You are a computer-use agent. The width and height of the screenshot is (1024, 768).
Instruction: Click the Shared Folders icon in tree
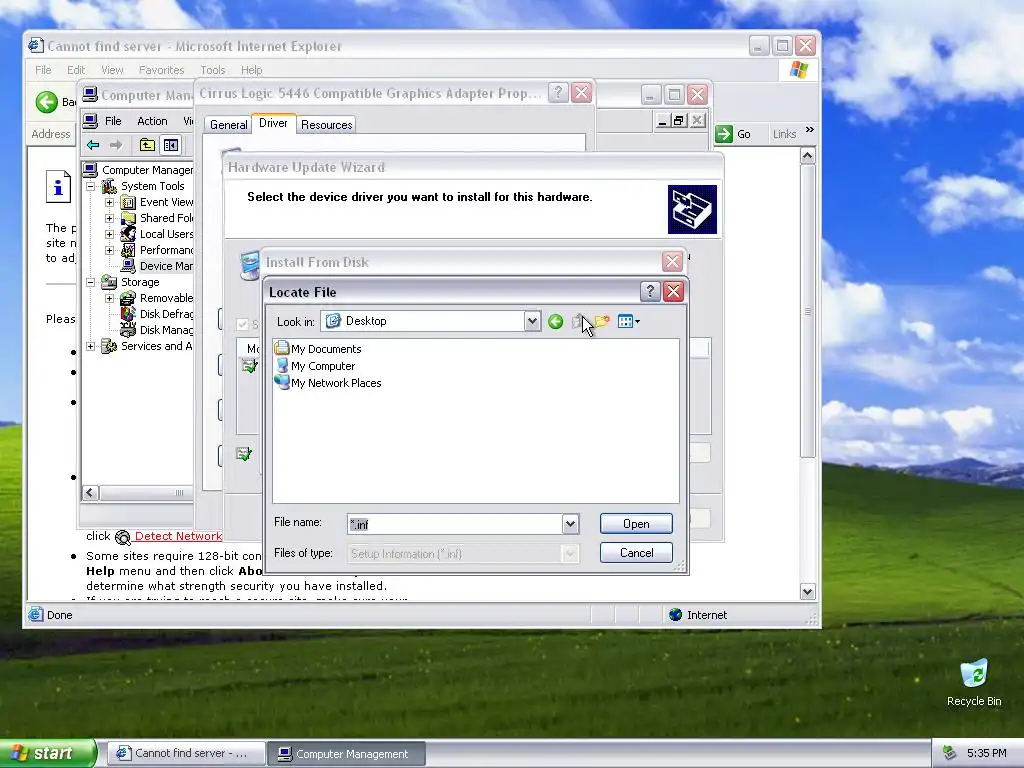[129, 218]
